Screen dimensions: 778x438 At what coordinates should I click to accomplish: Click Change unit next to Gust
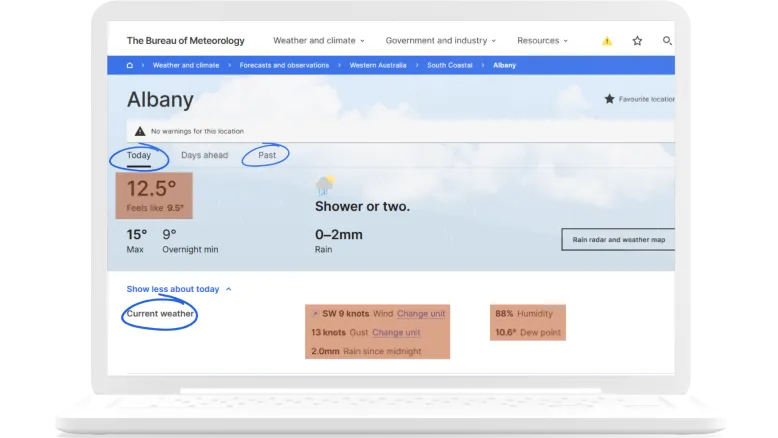[x=396, y=332]
